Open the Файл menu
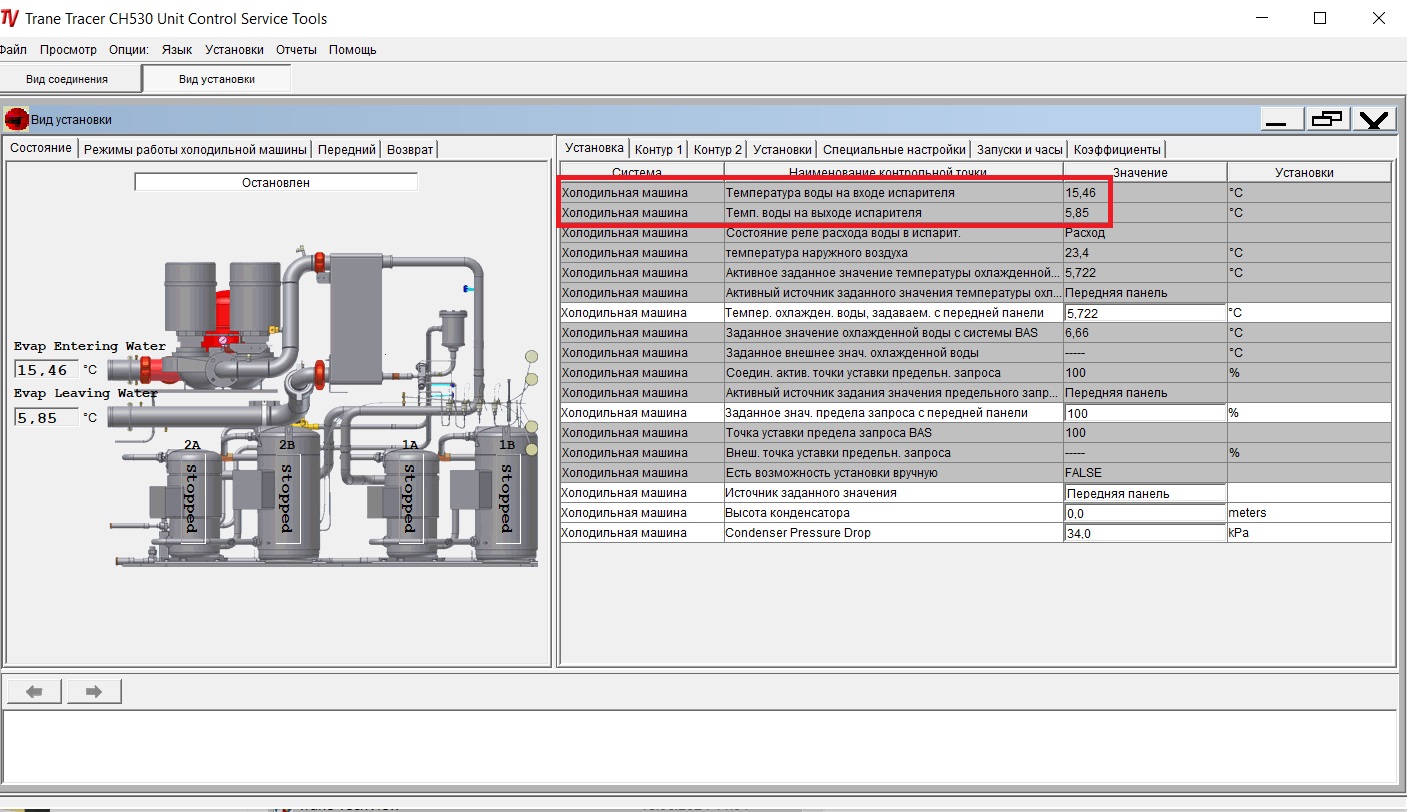This screenshot has width=1407, height=812. pyautogui.click(x=13, y=49)
